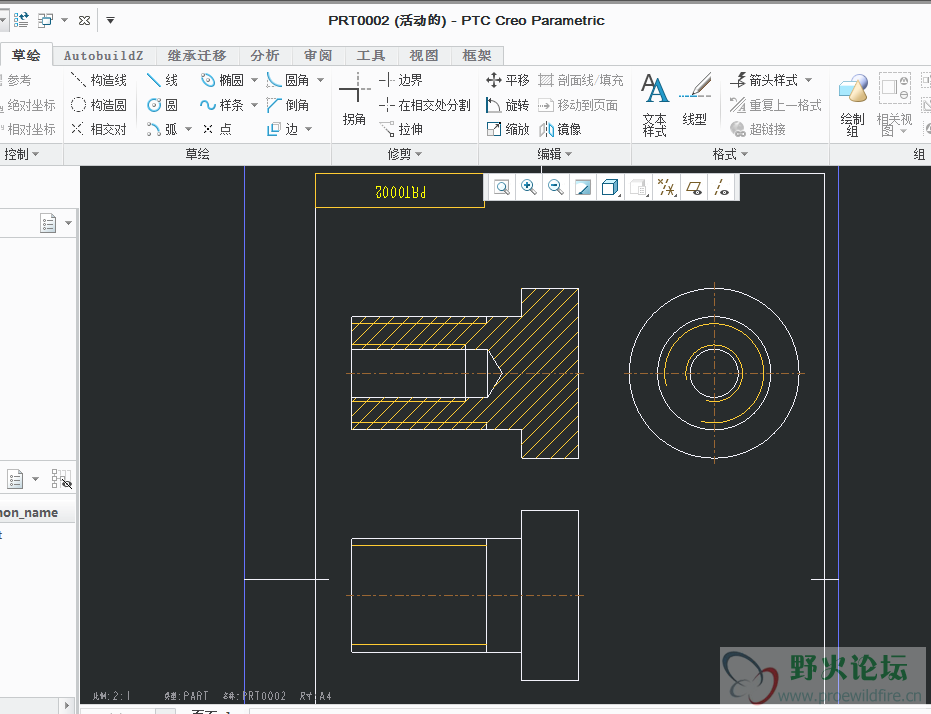Viewport: 931px width, 714px height.
Task: Select the Line (线) sketch tool
Action: pyautogui.click(x=162, y=80)
